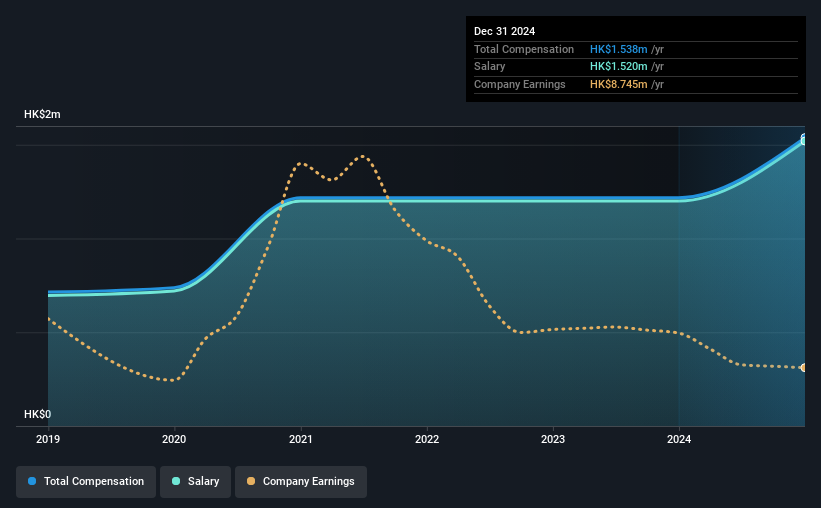
Task: Select the 2019 x-axis label
Action: pyautogui.click(x=48, y=439)
